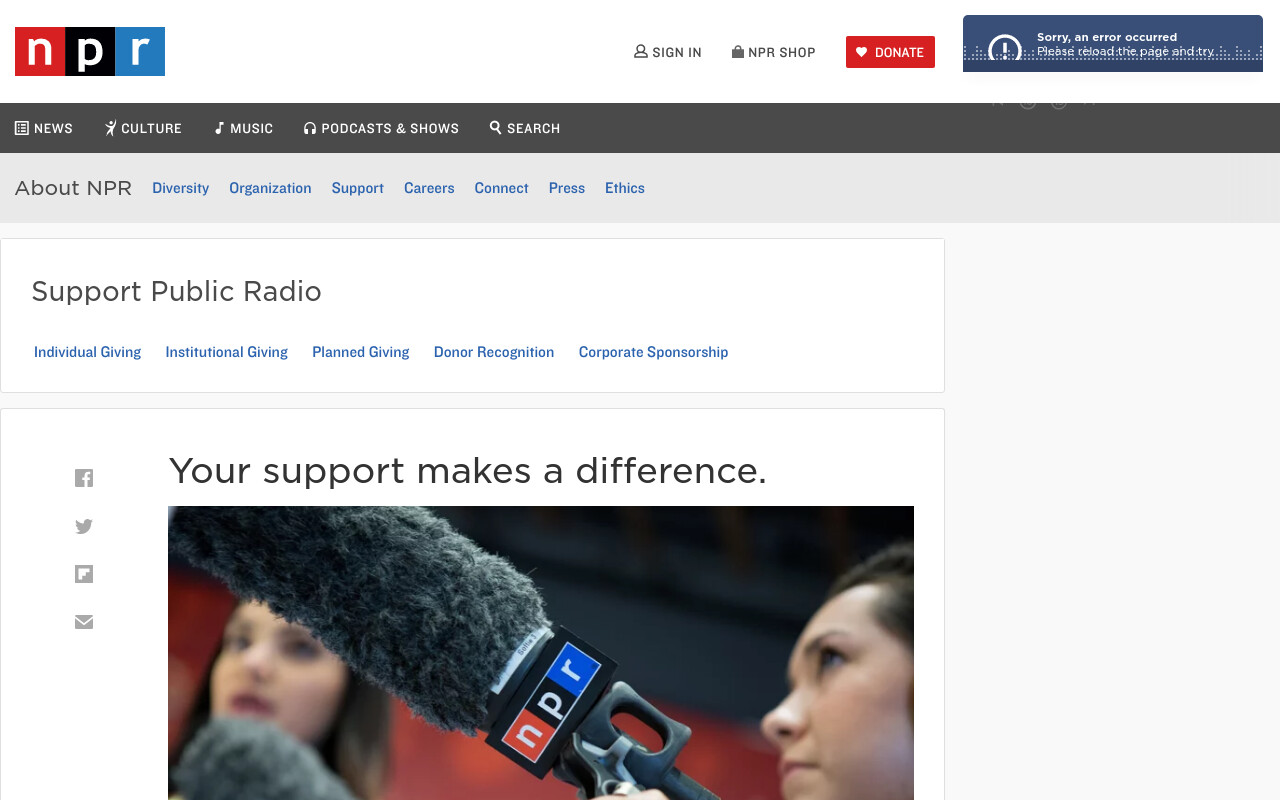Open the Careers section
Viewport: 1280px width, 800px height.
tap(429, 188)
